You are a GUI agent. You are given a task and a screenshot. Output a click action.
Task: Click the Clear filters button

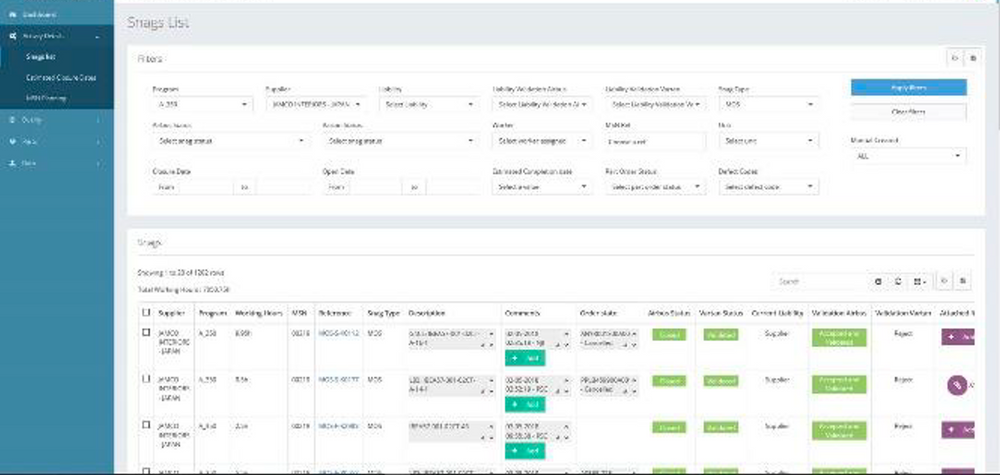click(908, 112)
